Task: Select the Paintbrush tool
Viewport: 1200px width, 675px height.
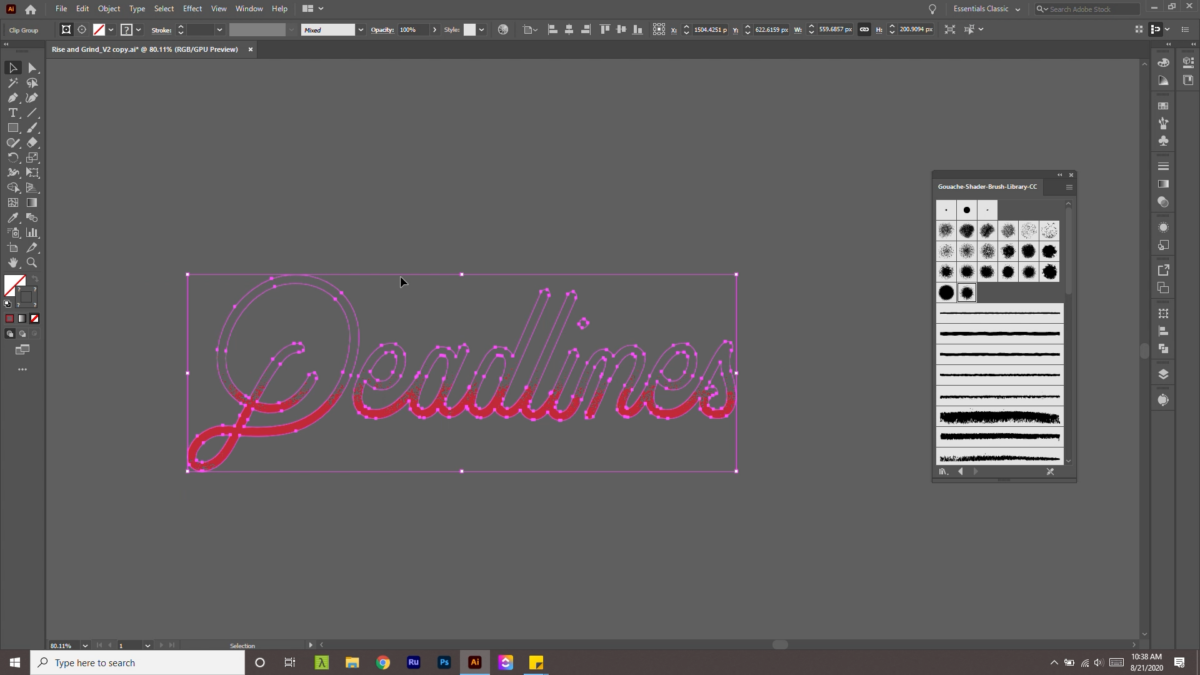Action: pyautogui.click(x=31, y=128)
